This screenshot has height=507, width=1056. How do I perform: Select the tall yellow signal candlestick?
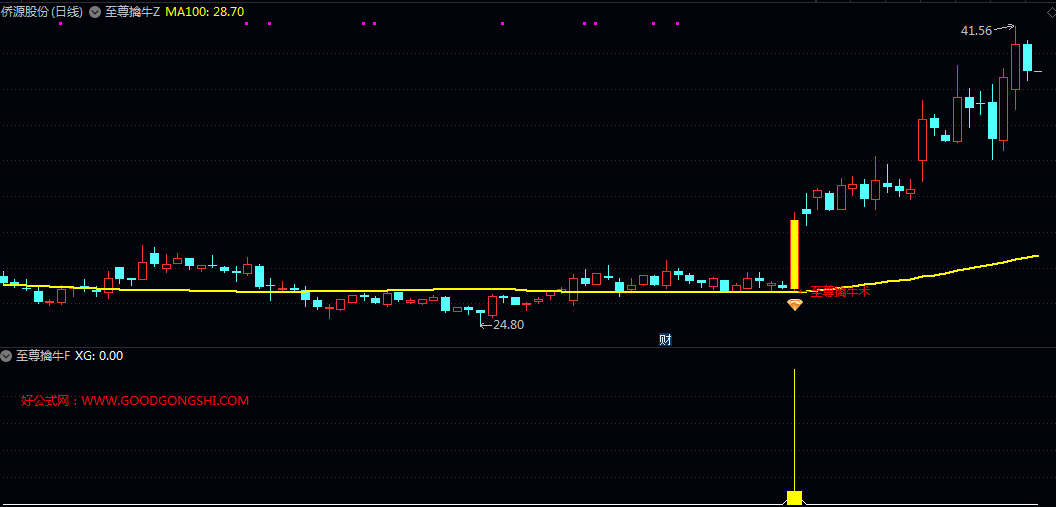[x=795, y=255]
